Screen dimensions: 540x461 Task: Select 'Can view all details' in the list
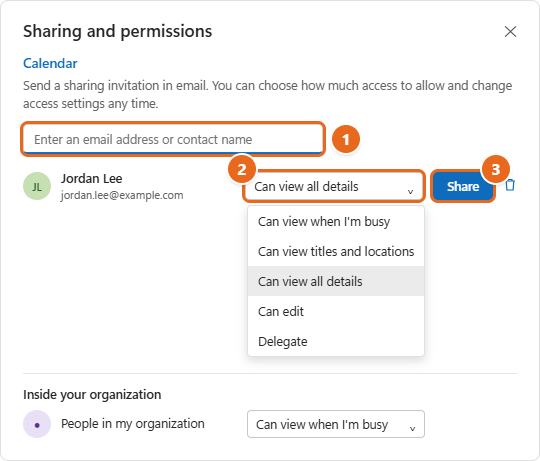tap(336, 281)
